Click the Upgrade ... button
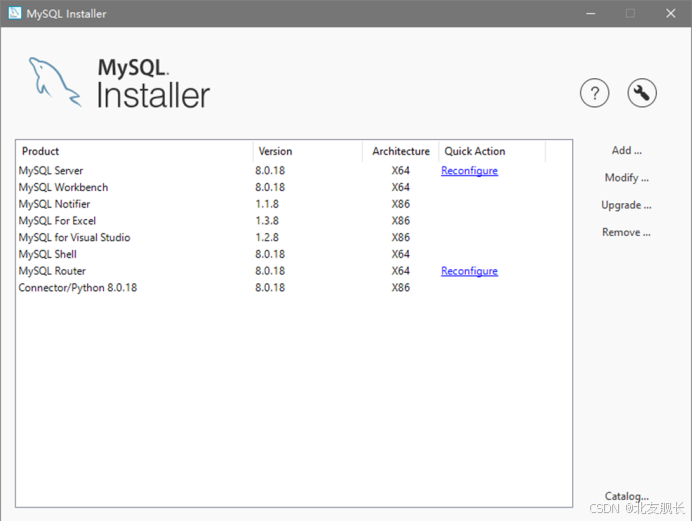Viewport: 693px width, 522px height. (x=626, y=205)
